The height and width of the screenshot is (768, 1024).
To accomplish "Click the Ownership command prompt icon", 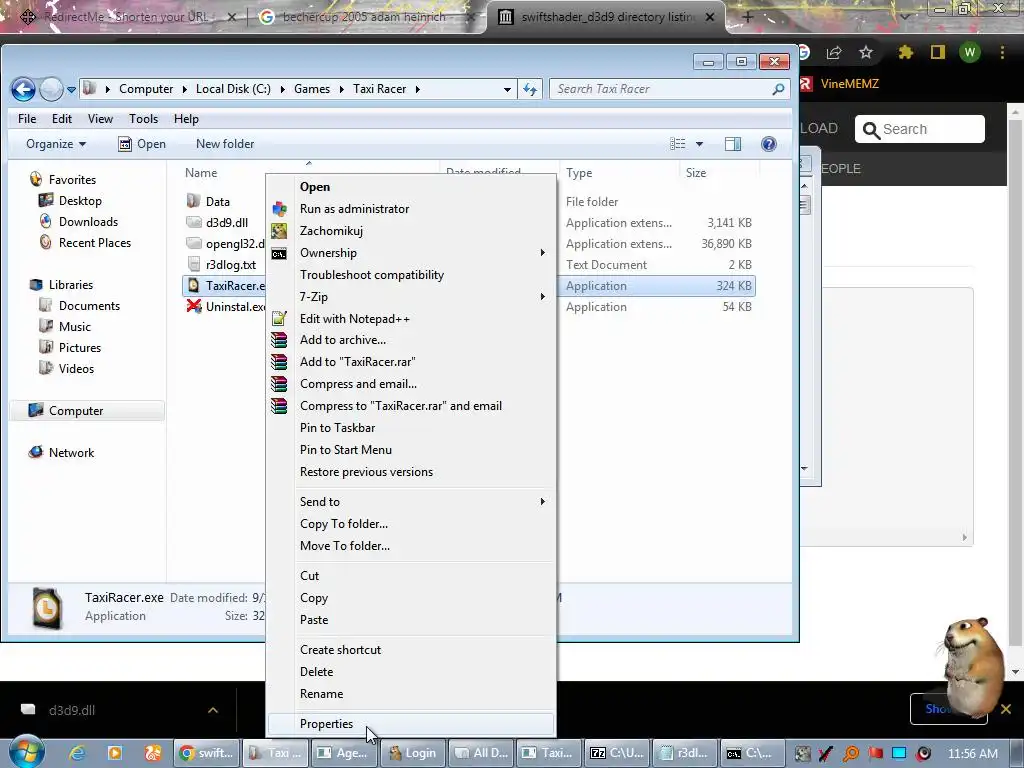I will 280,253.
